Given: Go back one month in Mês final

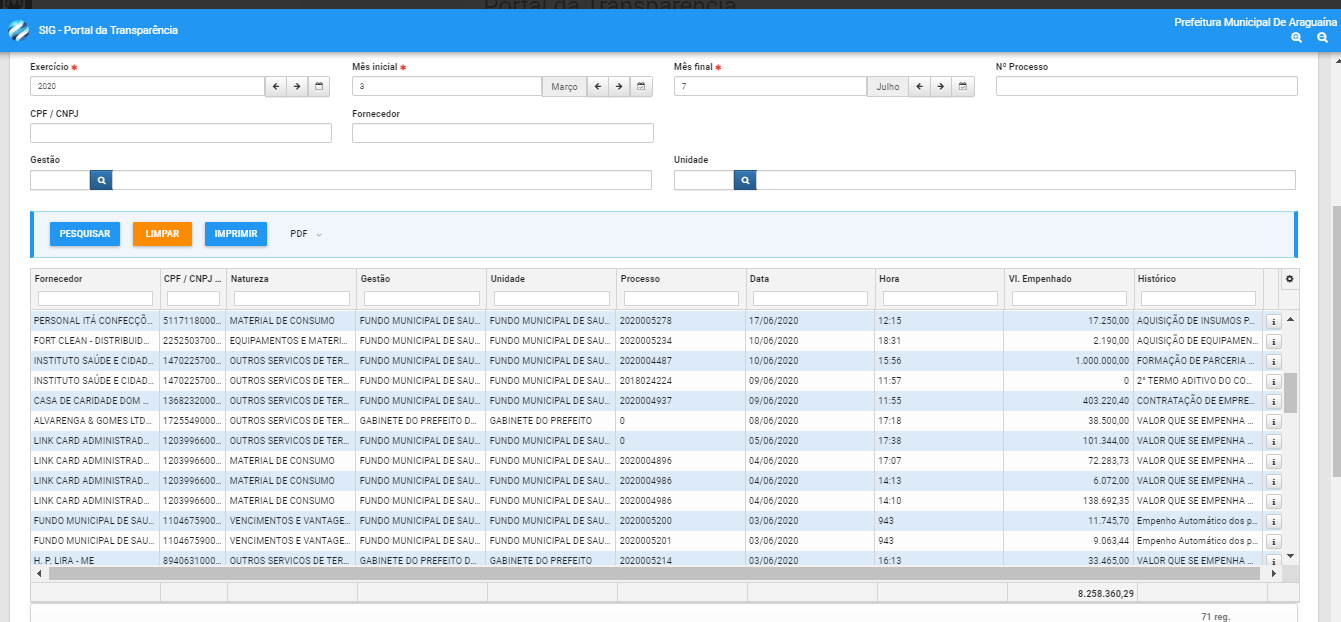Looking at the screenshot, I should (919, 87).
